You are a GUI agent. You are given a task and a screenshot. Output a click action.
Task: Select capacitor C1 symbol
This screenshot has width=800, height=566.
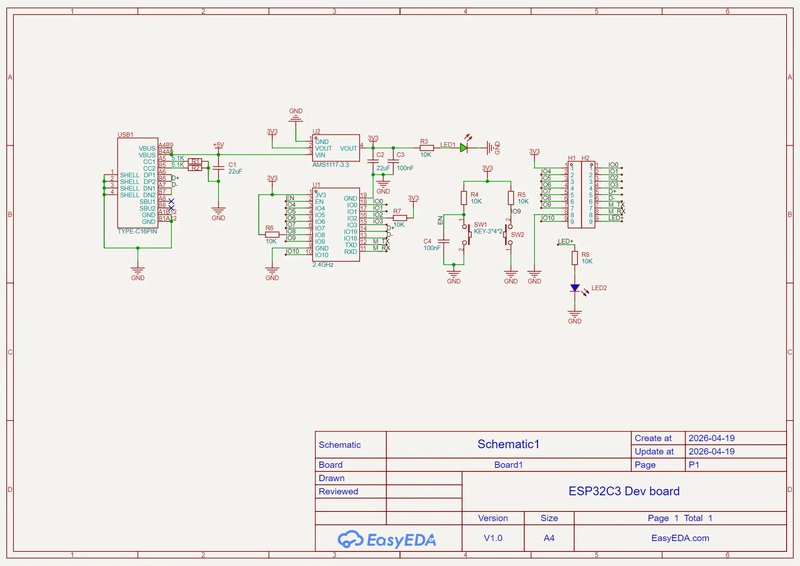(218, 167)
